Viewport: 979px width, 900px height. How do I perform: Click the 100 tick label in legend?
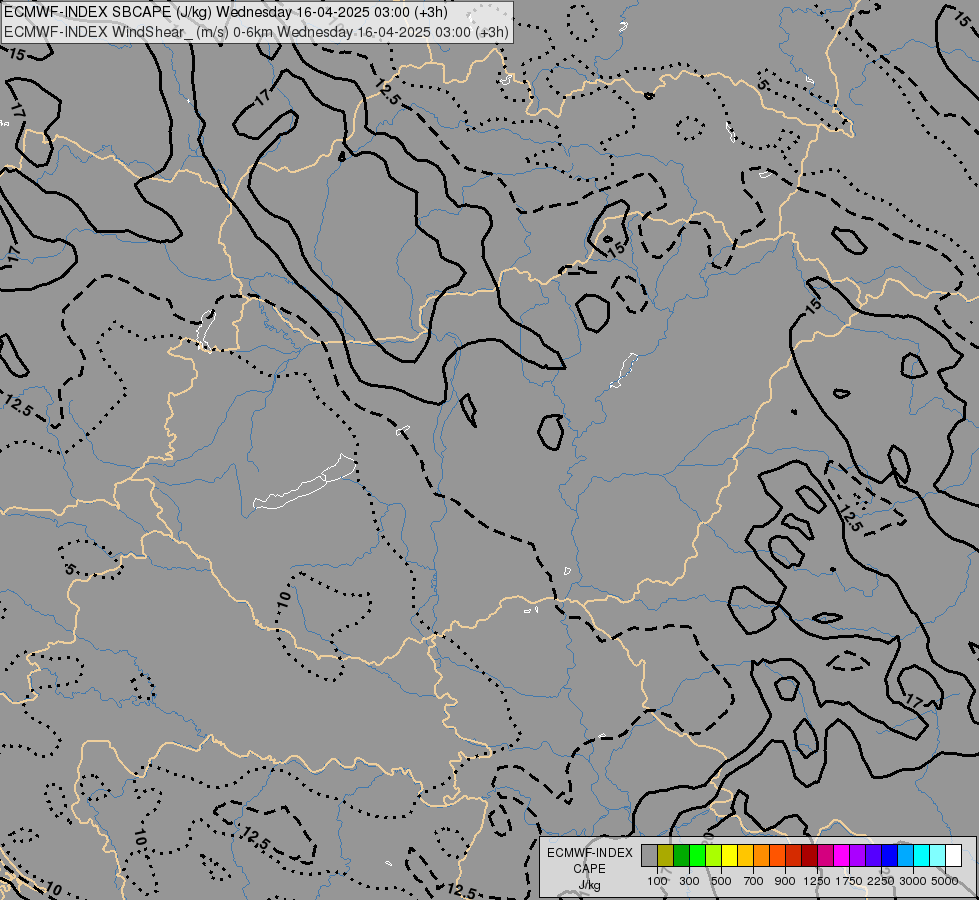click(x=657, y=881)
